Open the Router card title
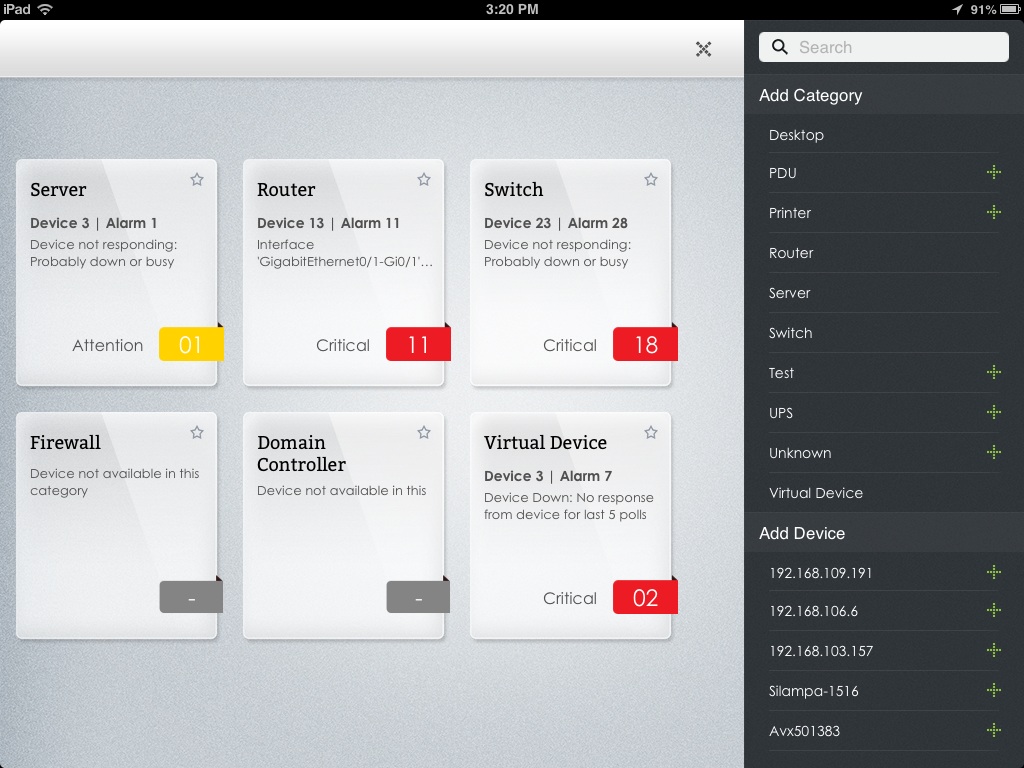Screen dimensions: 1024x768 pos(286,189)
